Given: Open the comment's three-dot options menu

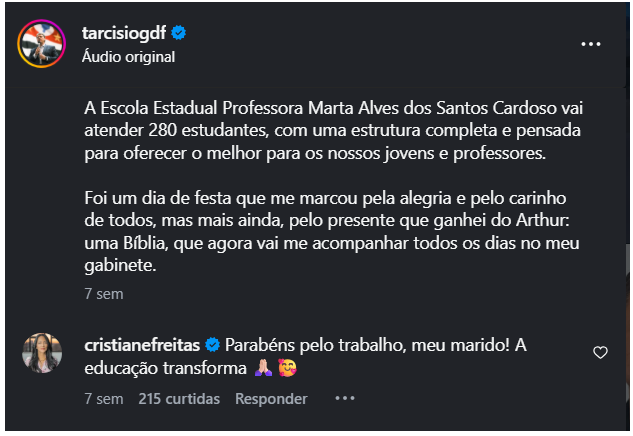Looking at the screenshot, I should tap(345, 398).
